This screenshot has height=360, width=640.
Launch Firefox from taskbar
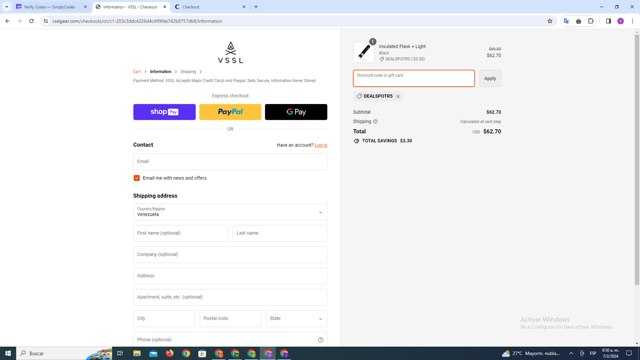click(x=169, y=353)
